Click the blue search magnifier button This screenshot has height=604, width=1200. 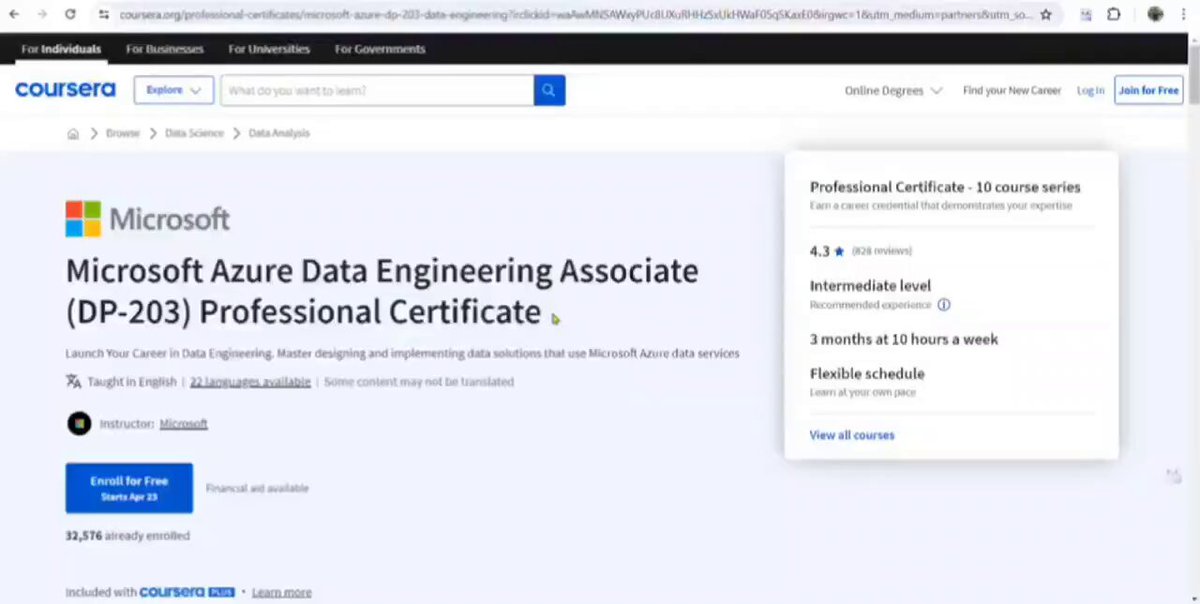549,90
